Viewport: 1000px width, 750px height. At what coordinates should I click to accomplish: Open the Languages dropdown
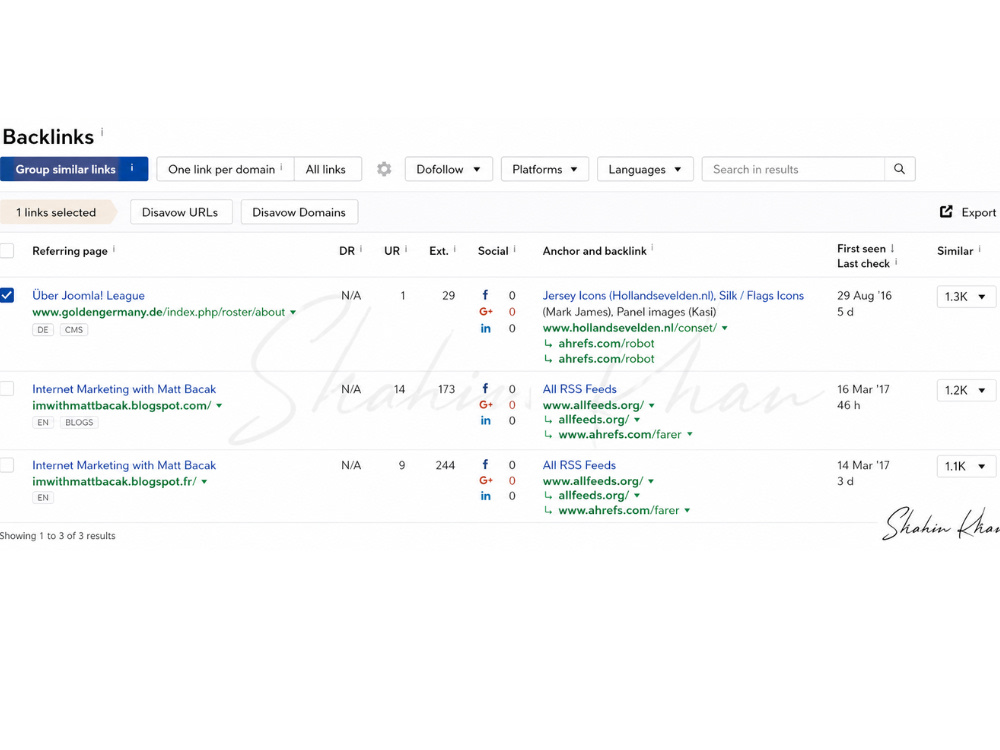pos(645,169)
